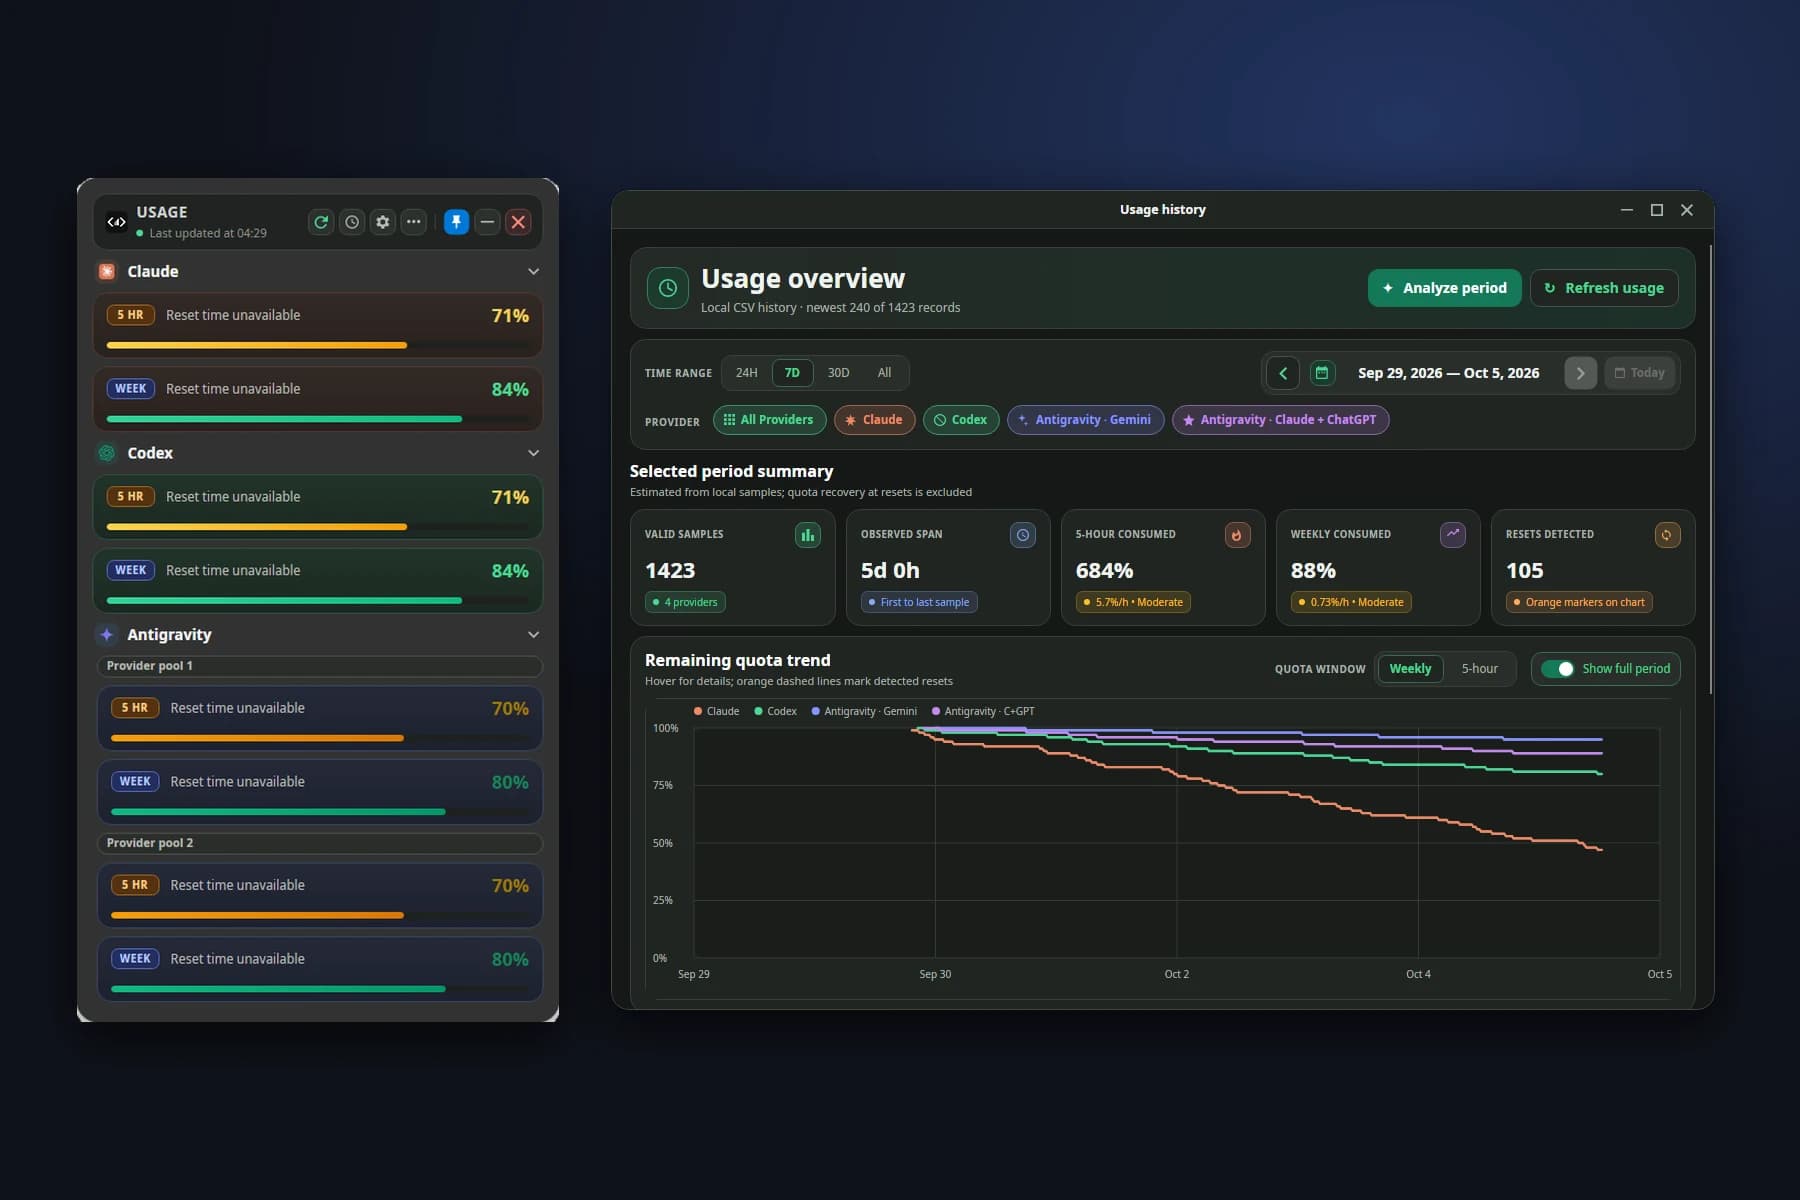This screenshot has height=1200, width=1800.
Task: Collapse the Antigravity section chevron
Action: (x=533, y=634)
